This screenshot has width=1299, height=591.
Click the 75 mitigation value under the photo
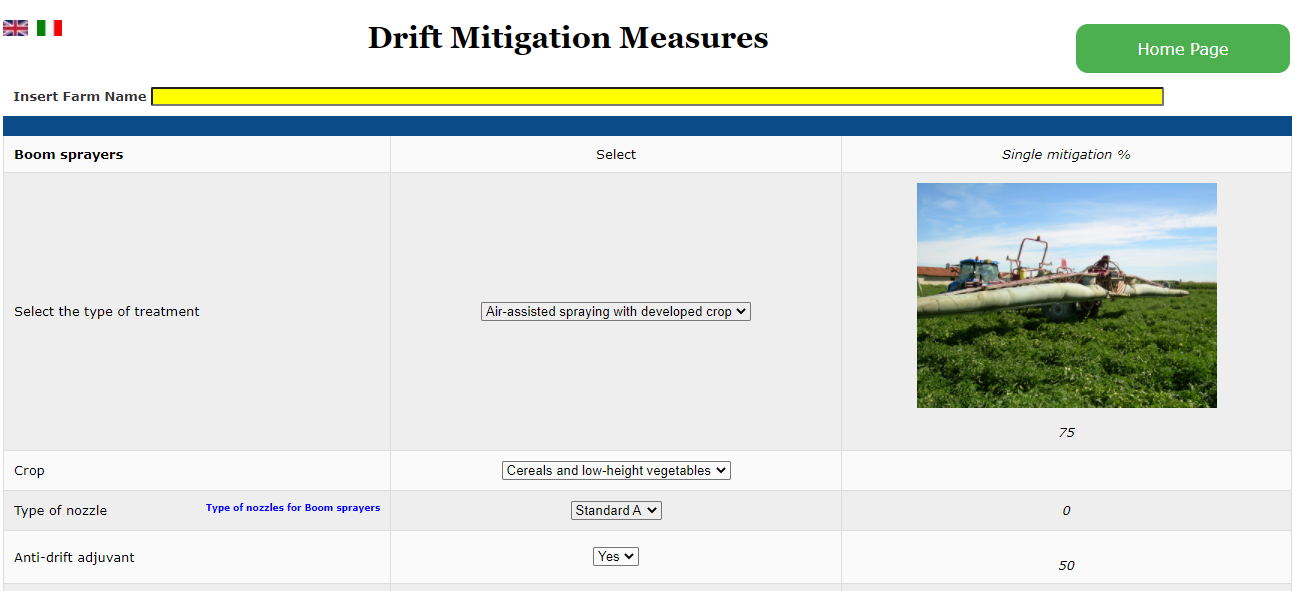point(1066,433)
